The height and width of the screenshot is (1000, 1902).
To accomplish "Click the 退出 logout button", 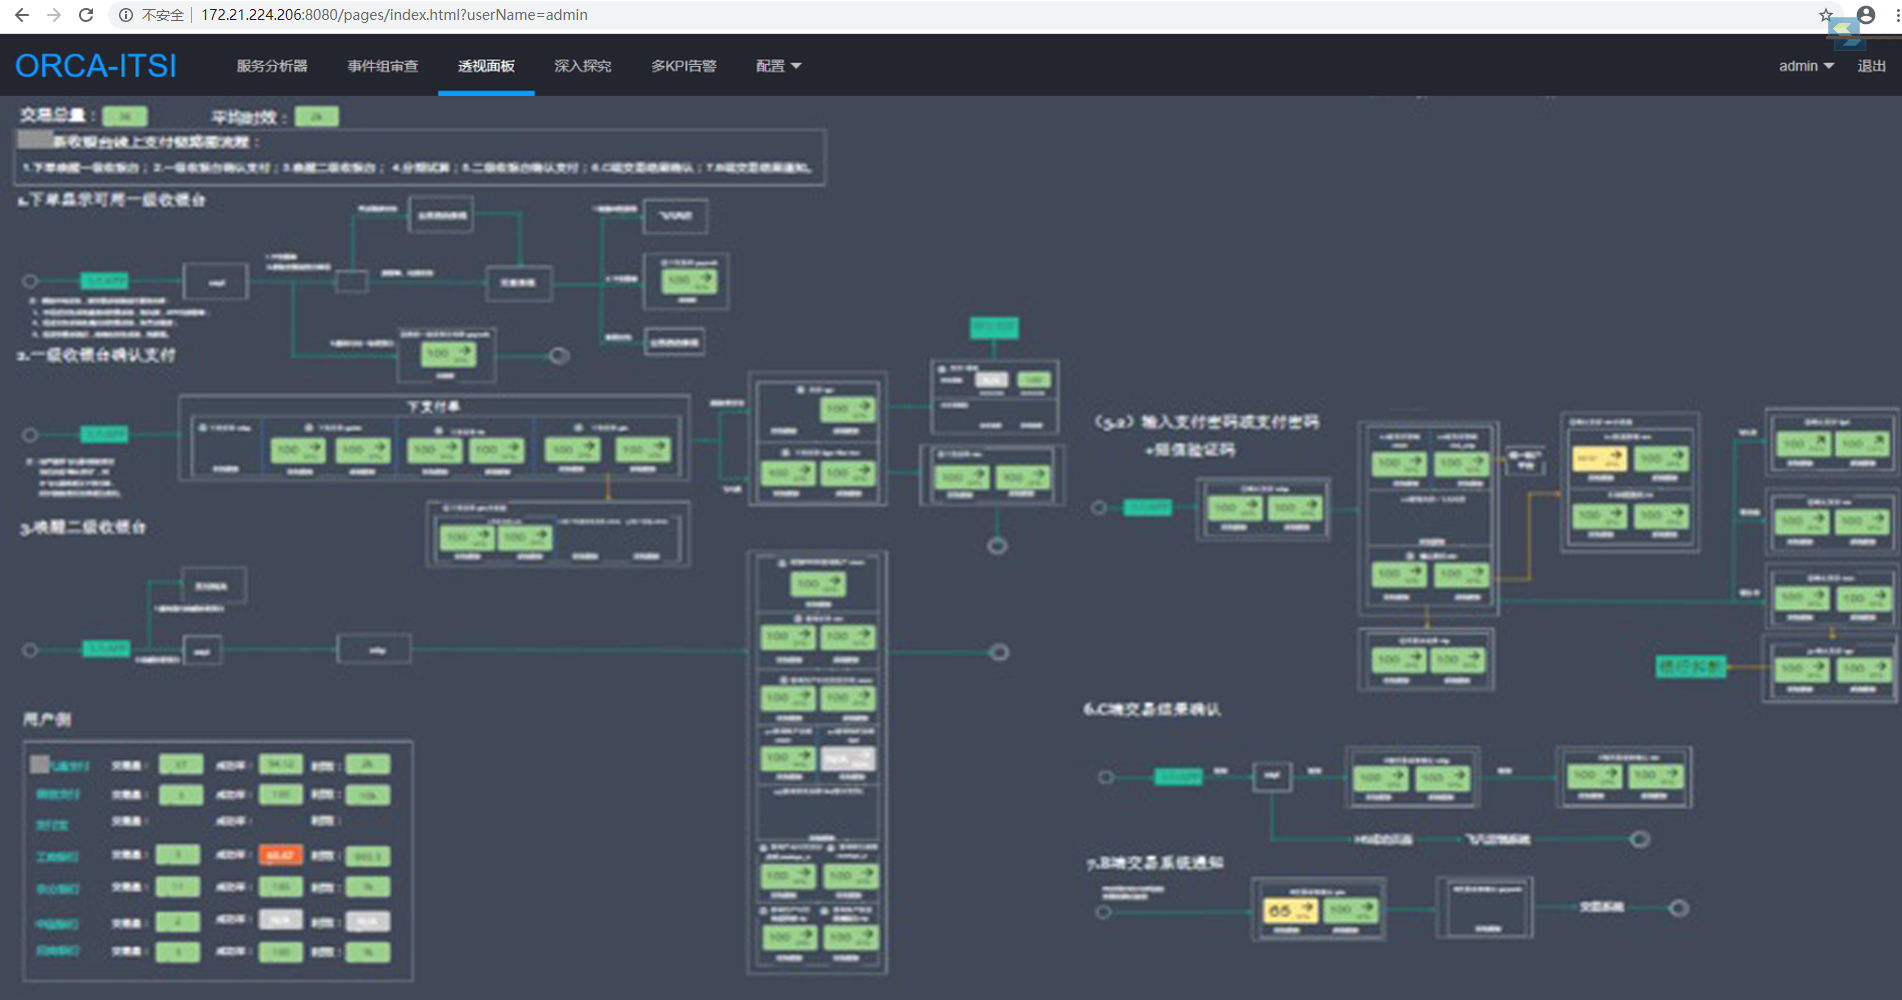I will coord(1871,66).
